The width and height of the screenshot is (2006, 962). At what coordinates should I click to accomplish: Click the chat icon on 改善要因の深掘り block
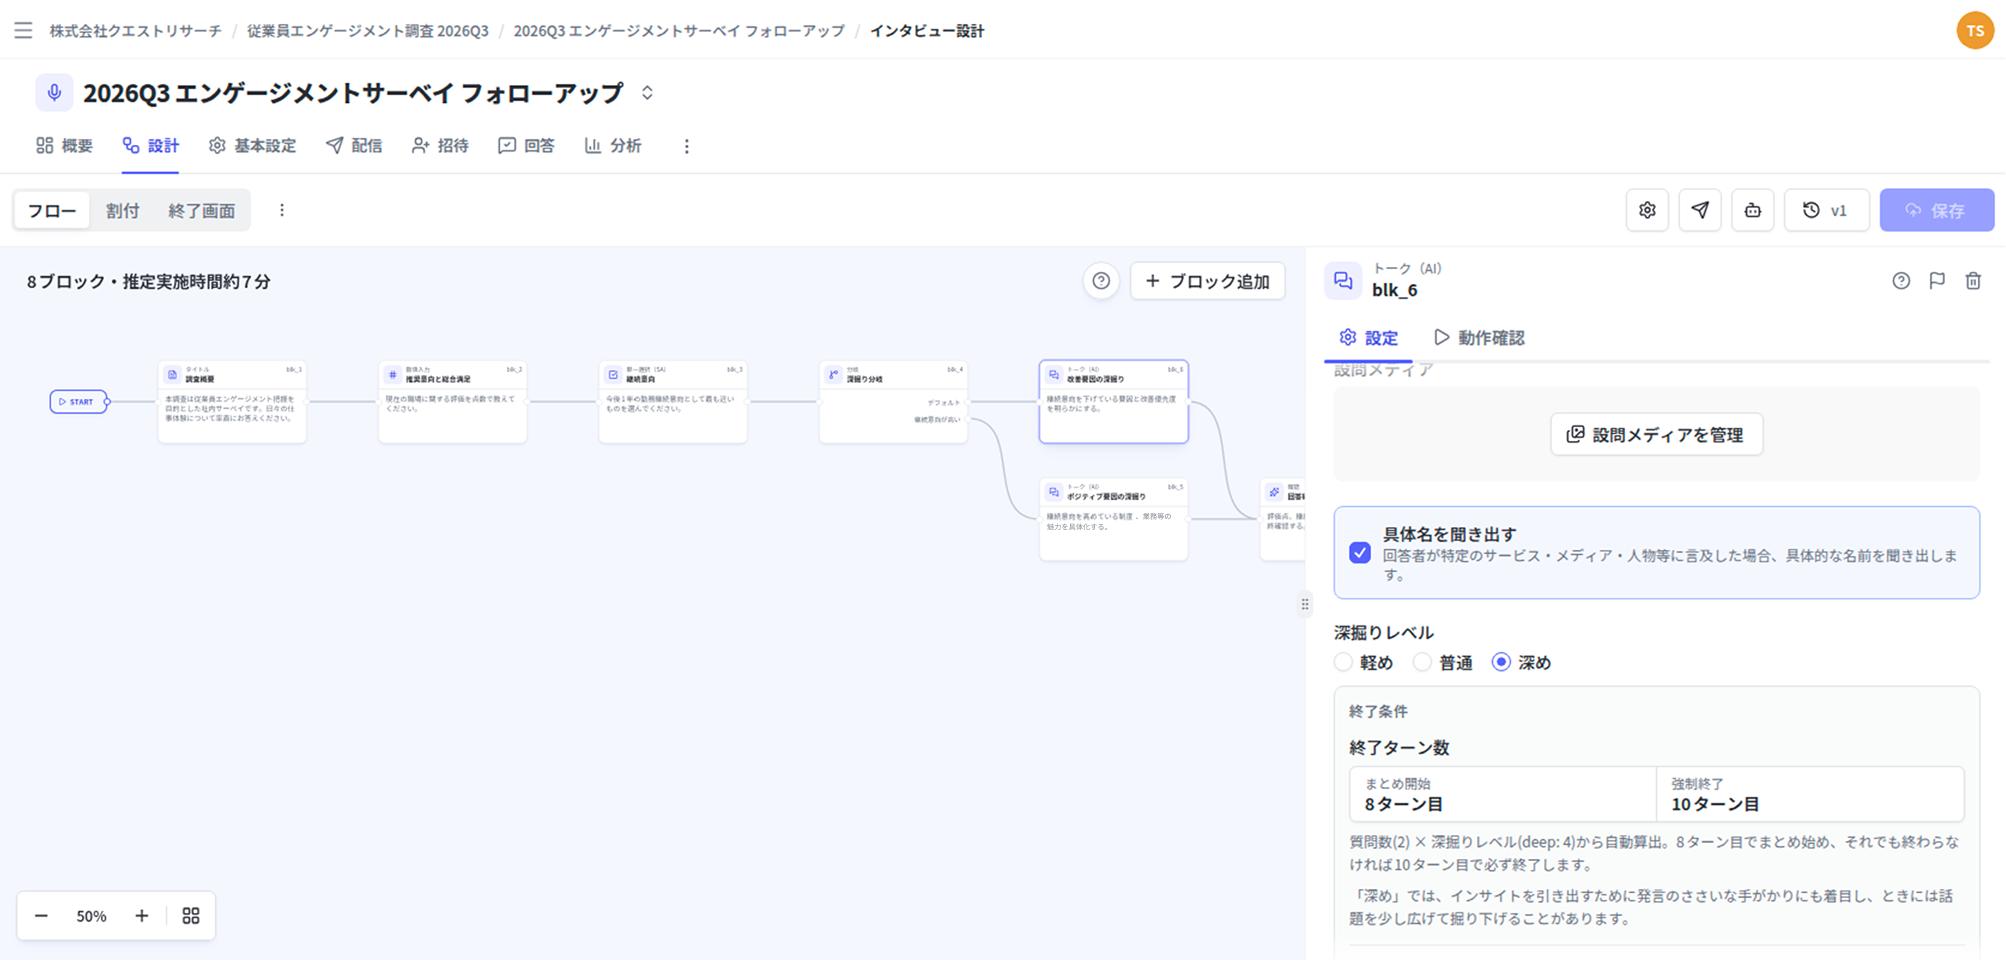[x=1054, y=375]
